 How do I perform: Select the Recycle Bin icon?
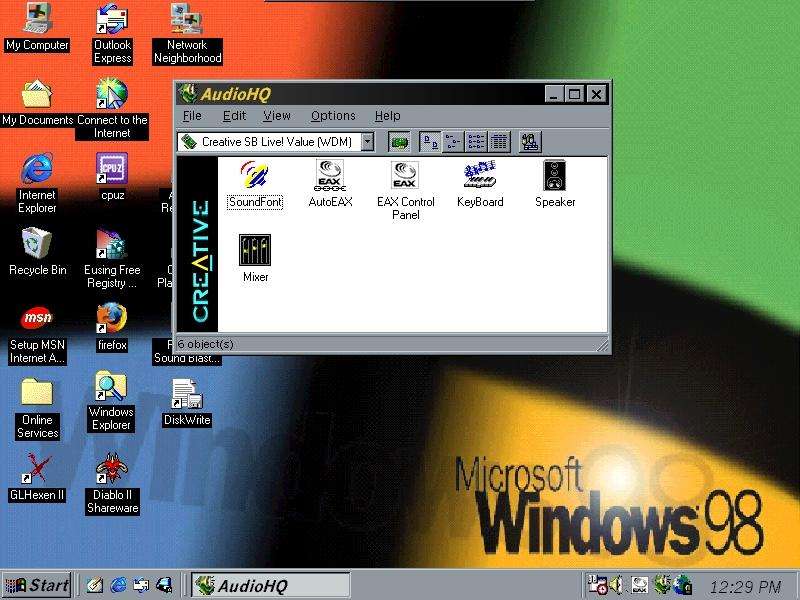(x=37, y=252)
